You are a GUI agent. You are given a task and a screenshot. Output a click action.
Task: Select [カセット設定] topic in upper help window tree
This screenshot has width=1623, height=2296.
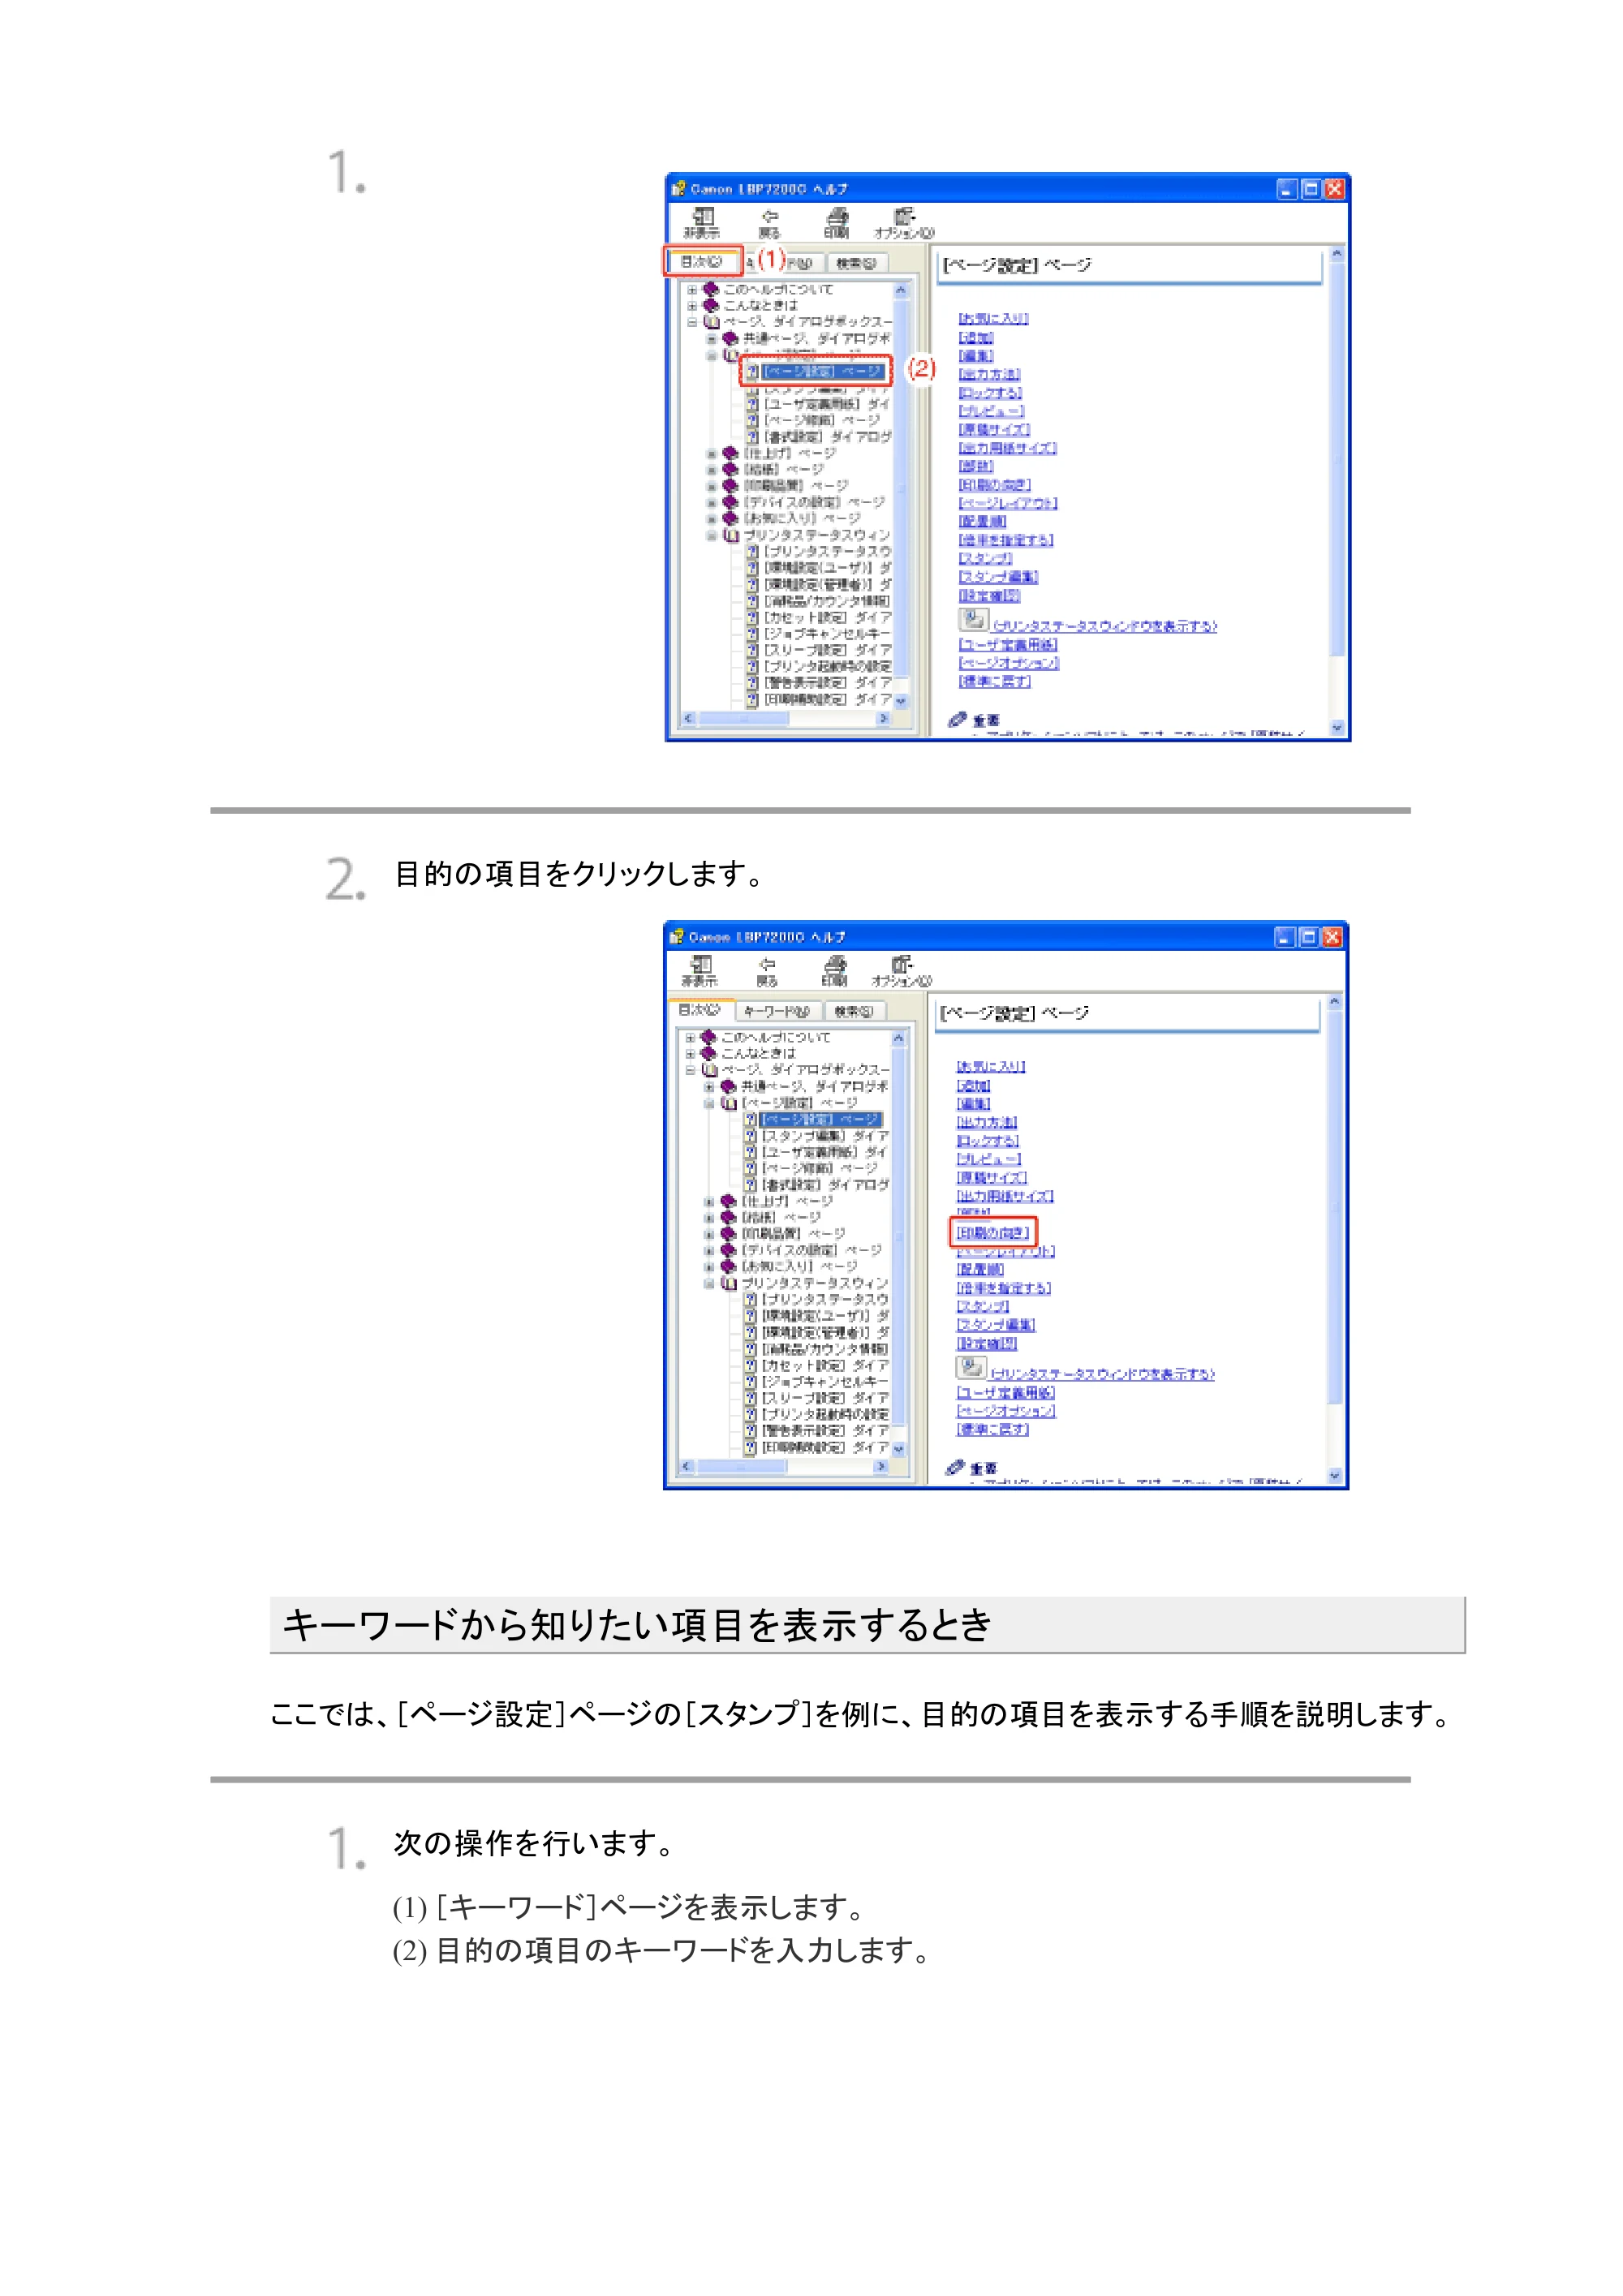pos(827,617)
